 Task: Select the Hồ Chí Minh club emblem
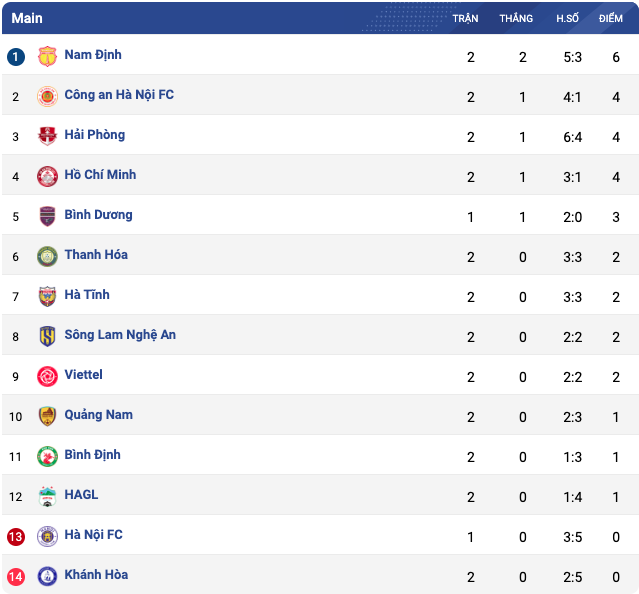pyautogui.click(x=47, y=176)
